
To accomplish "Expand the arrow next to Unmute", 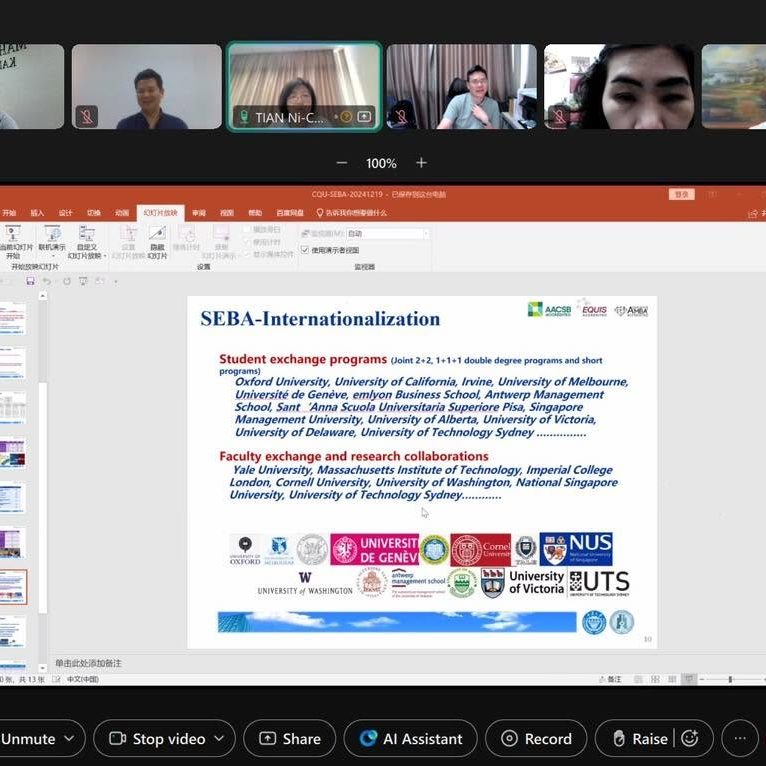I will point(69,738).
